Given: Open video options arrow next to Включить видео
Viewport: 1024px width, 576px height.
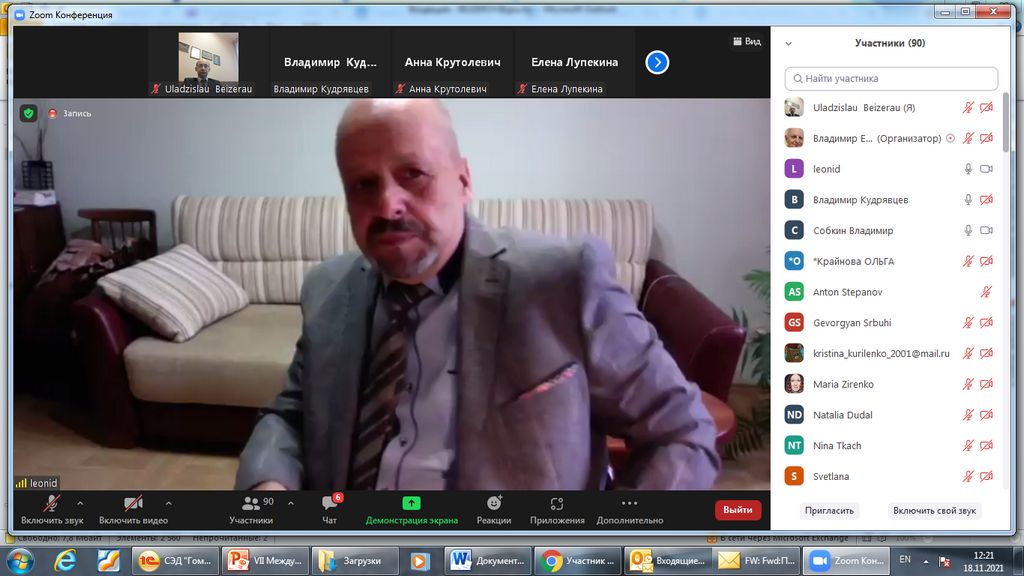Looking at the screenshot, I should pos(168,504).
